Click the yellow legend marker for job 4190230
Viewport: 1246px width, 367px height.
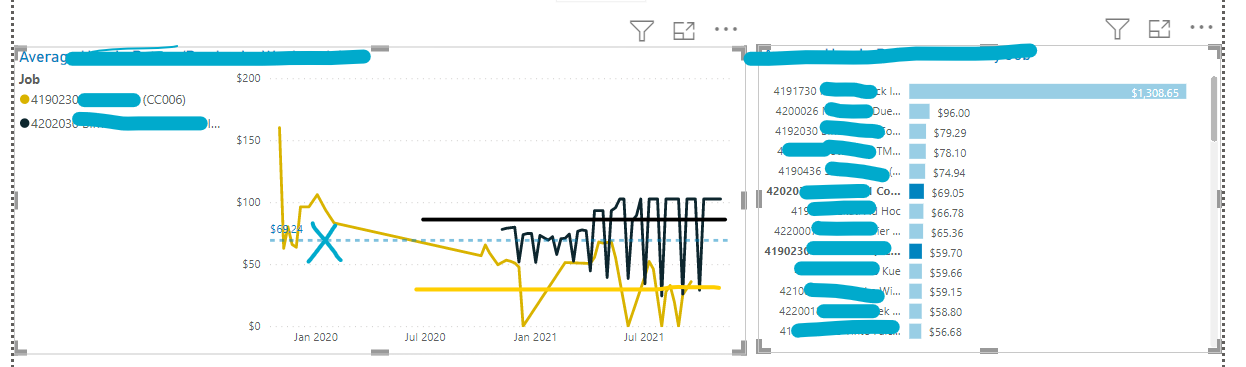[x=25, y=99]
